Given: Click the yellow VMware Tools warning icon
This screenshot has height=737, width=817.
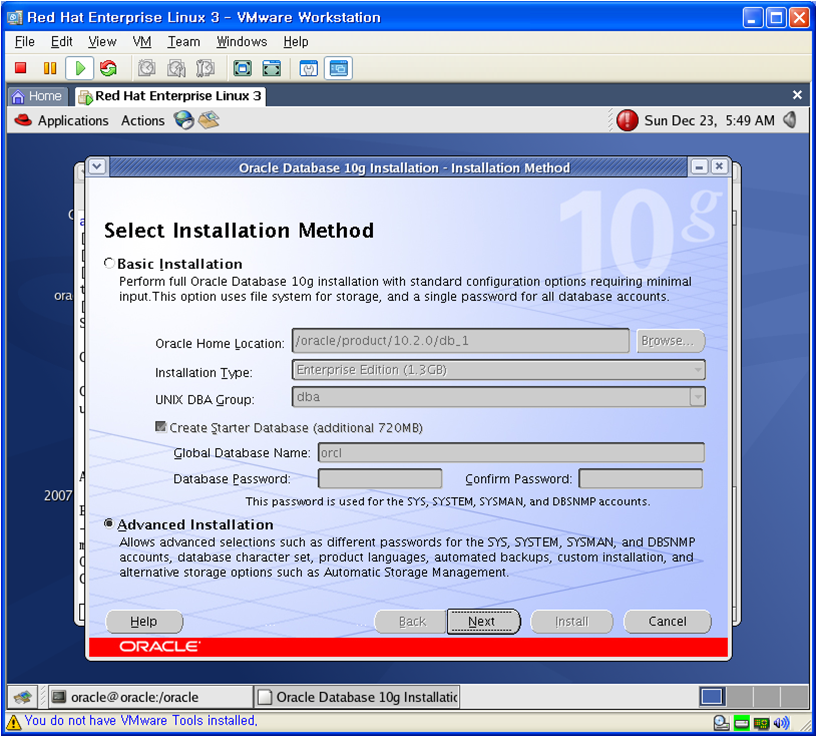Looking at the screenshot, I should (x=14, y=722).
